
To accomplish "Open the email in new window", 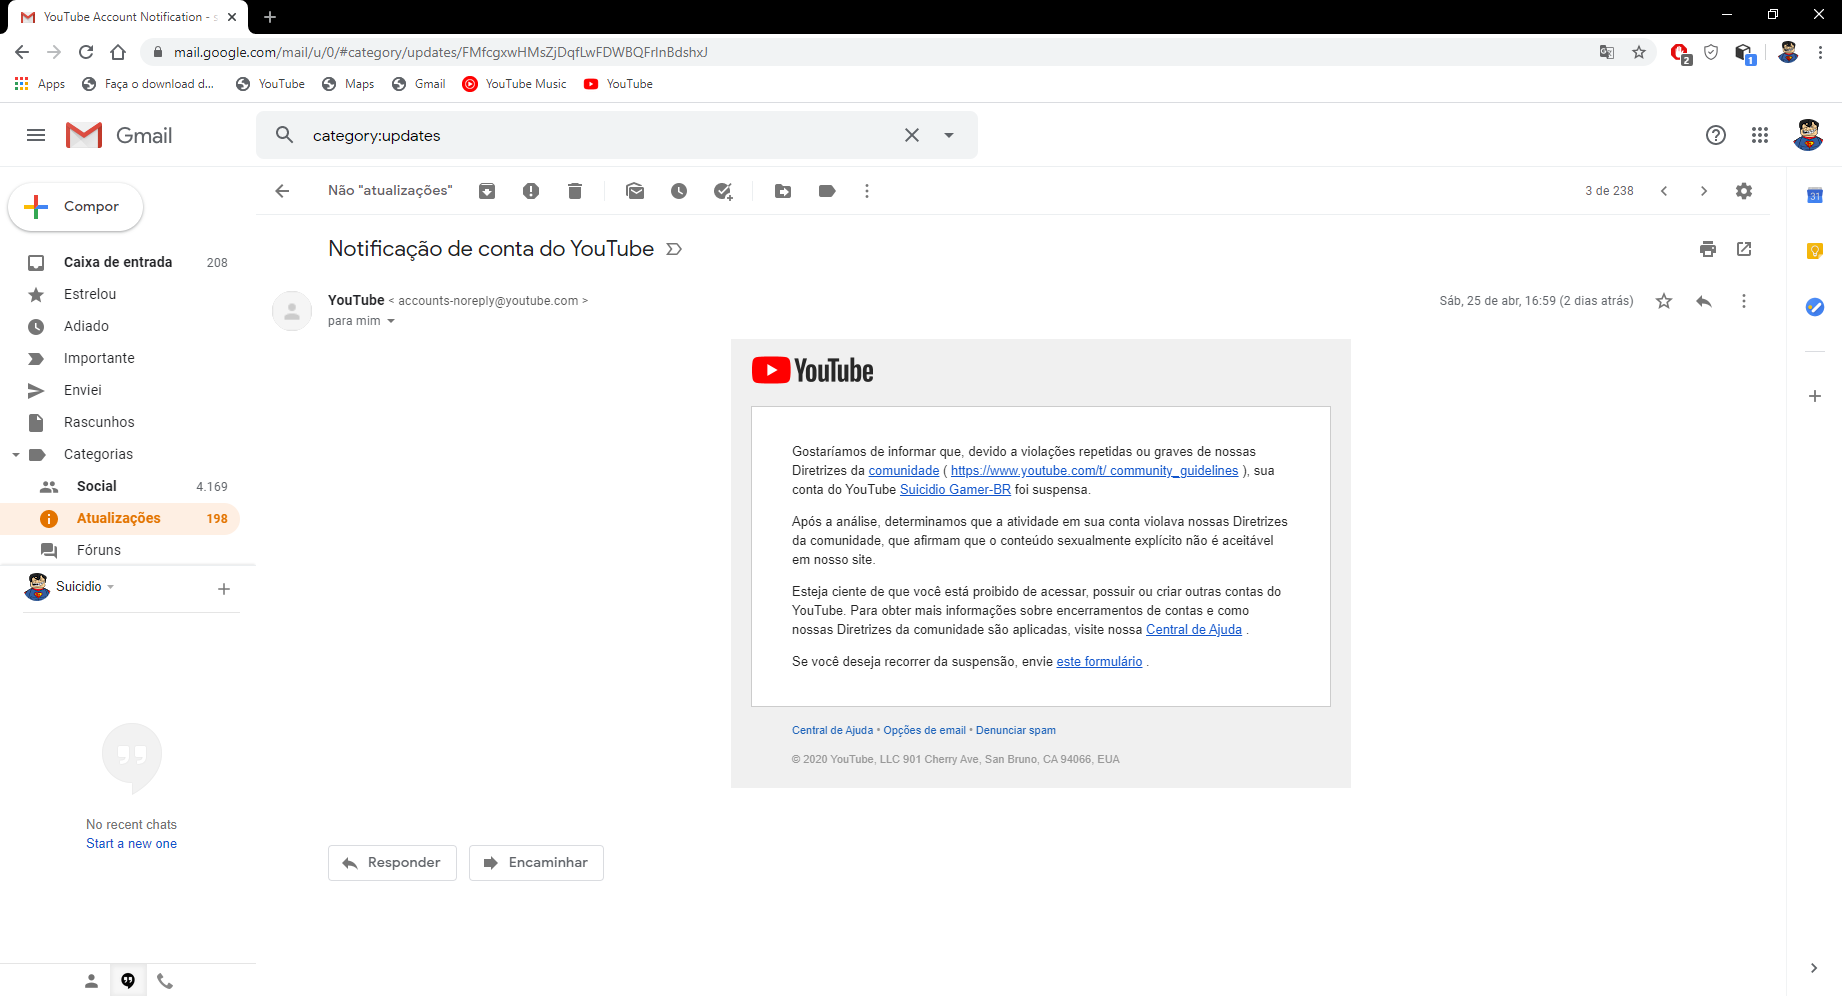I will click(x=1744, y=249).
